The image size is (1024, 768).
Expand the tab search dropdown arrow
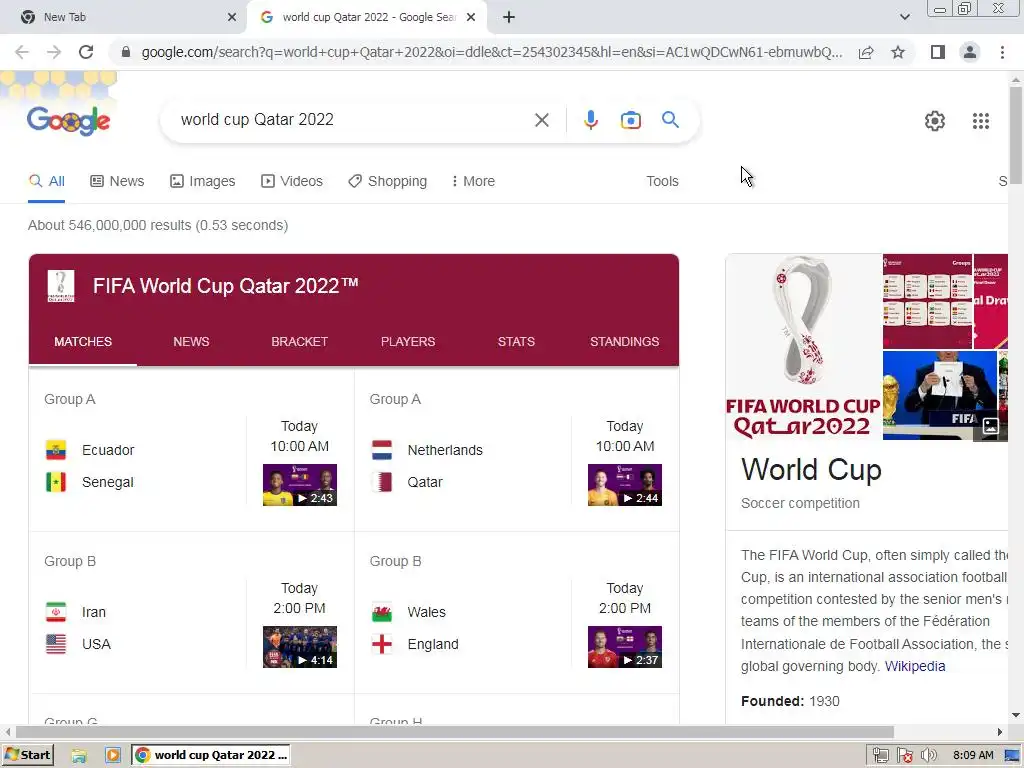point(904,18)
